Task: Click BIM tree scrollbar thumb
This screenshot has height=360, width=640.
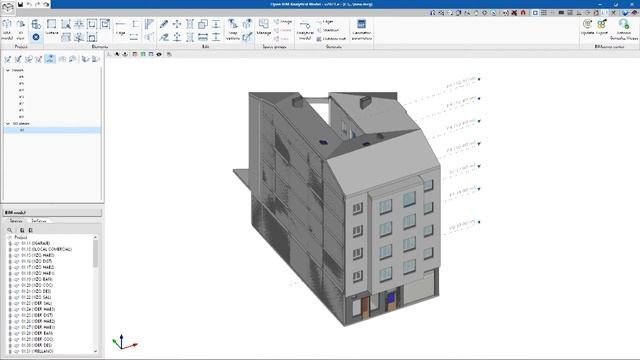Action: 96,253
